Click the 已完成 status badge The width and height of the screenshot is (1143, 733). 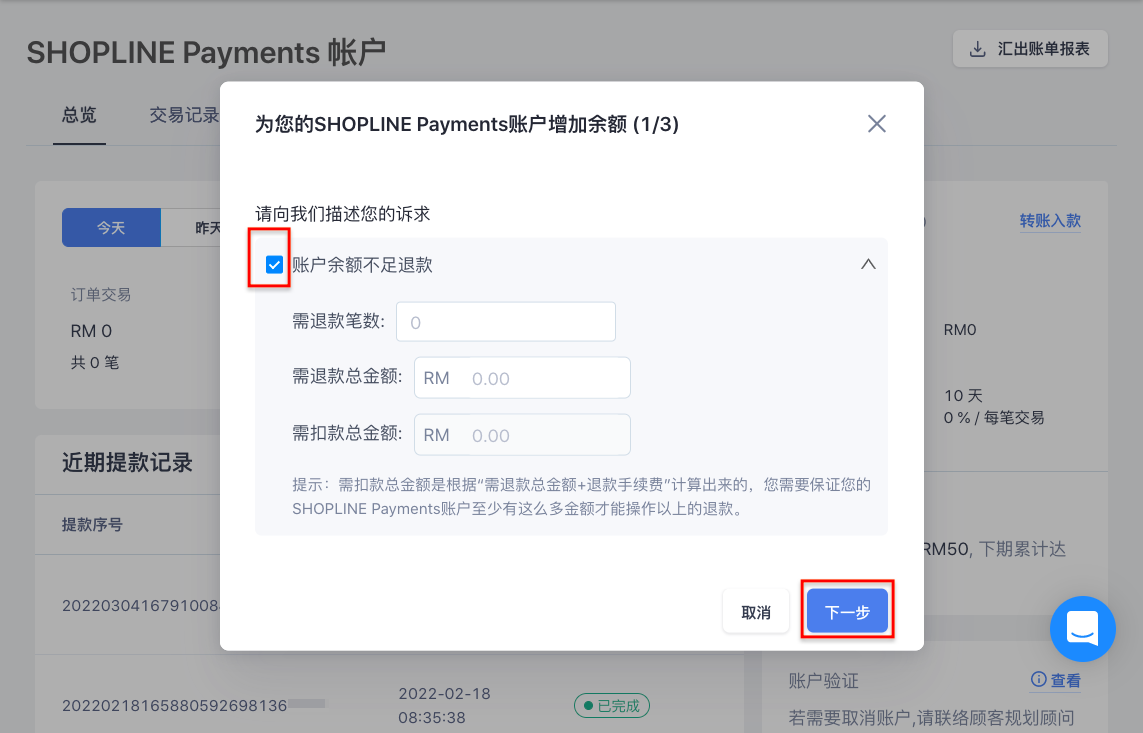pos(612,705)
